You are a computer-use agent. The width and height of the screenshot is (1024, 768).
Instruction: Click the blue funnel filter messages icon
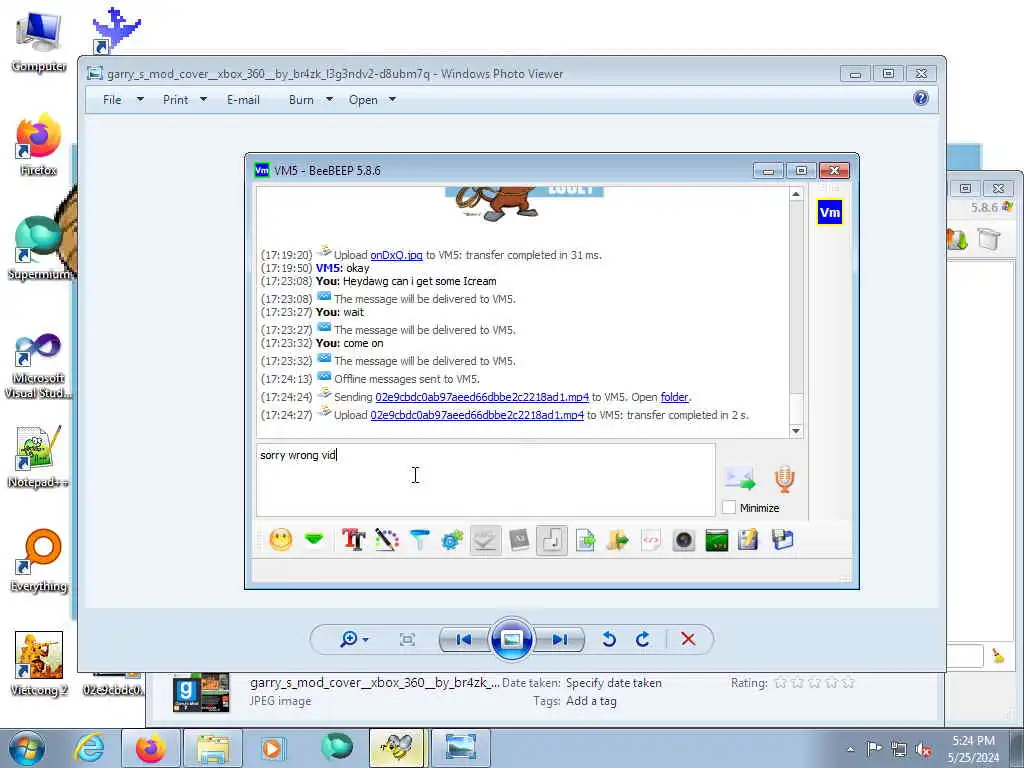click(419, 540)
